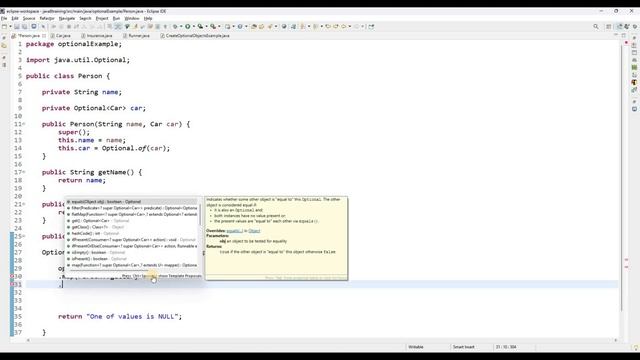Click the Forward navigation arrow icon
Screen dimensions: 640x360
point(356,27)
